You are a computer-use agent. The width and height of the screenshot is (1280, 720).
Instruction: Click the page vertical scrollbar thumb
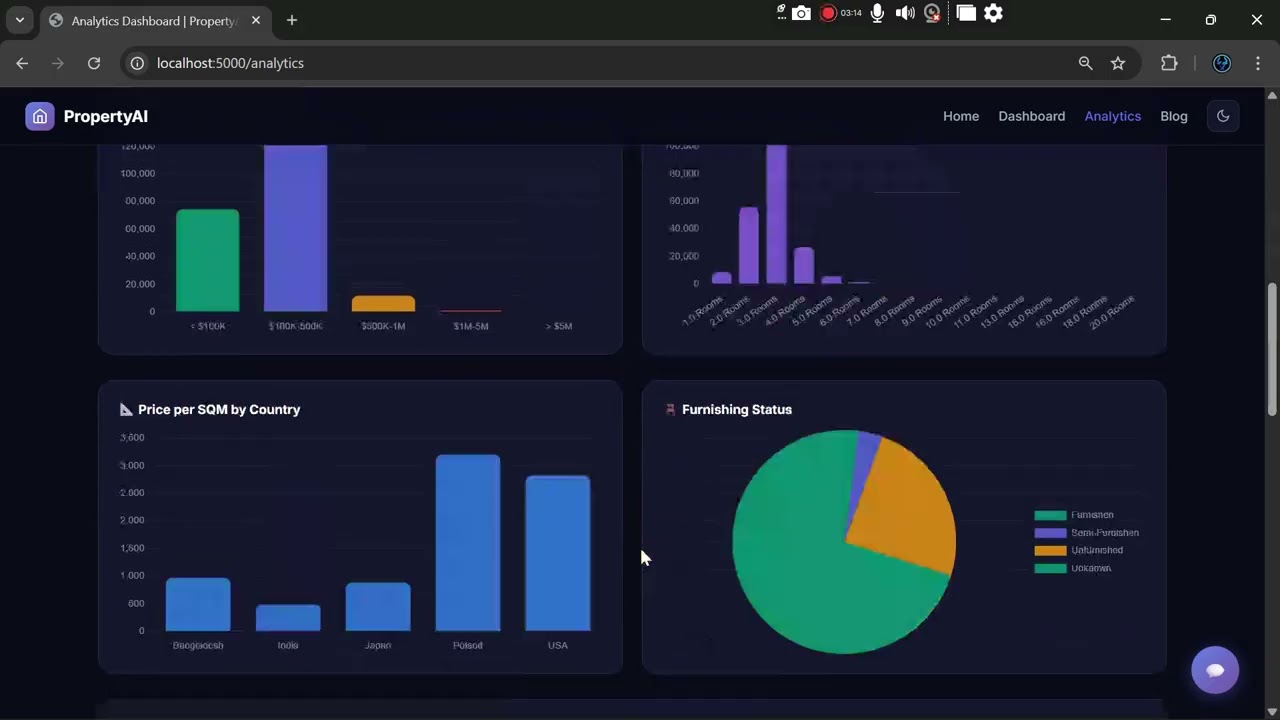click(1272, 349)
